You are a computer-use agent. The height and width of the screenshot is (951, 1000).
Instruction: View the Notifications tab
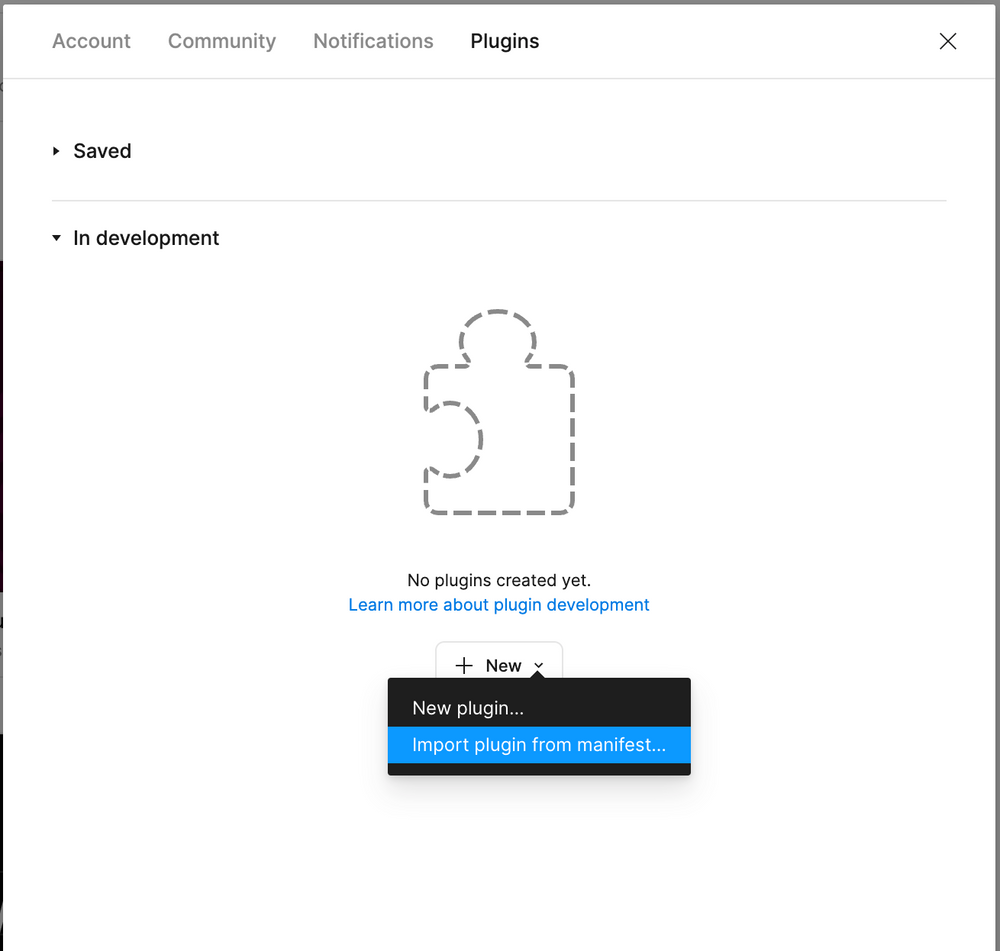(372, 41)
